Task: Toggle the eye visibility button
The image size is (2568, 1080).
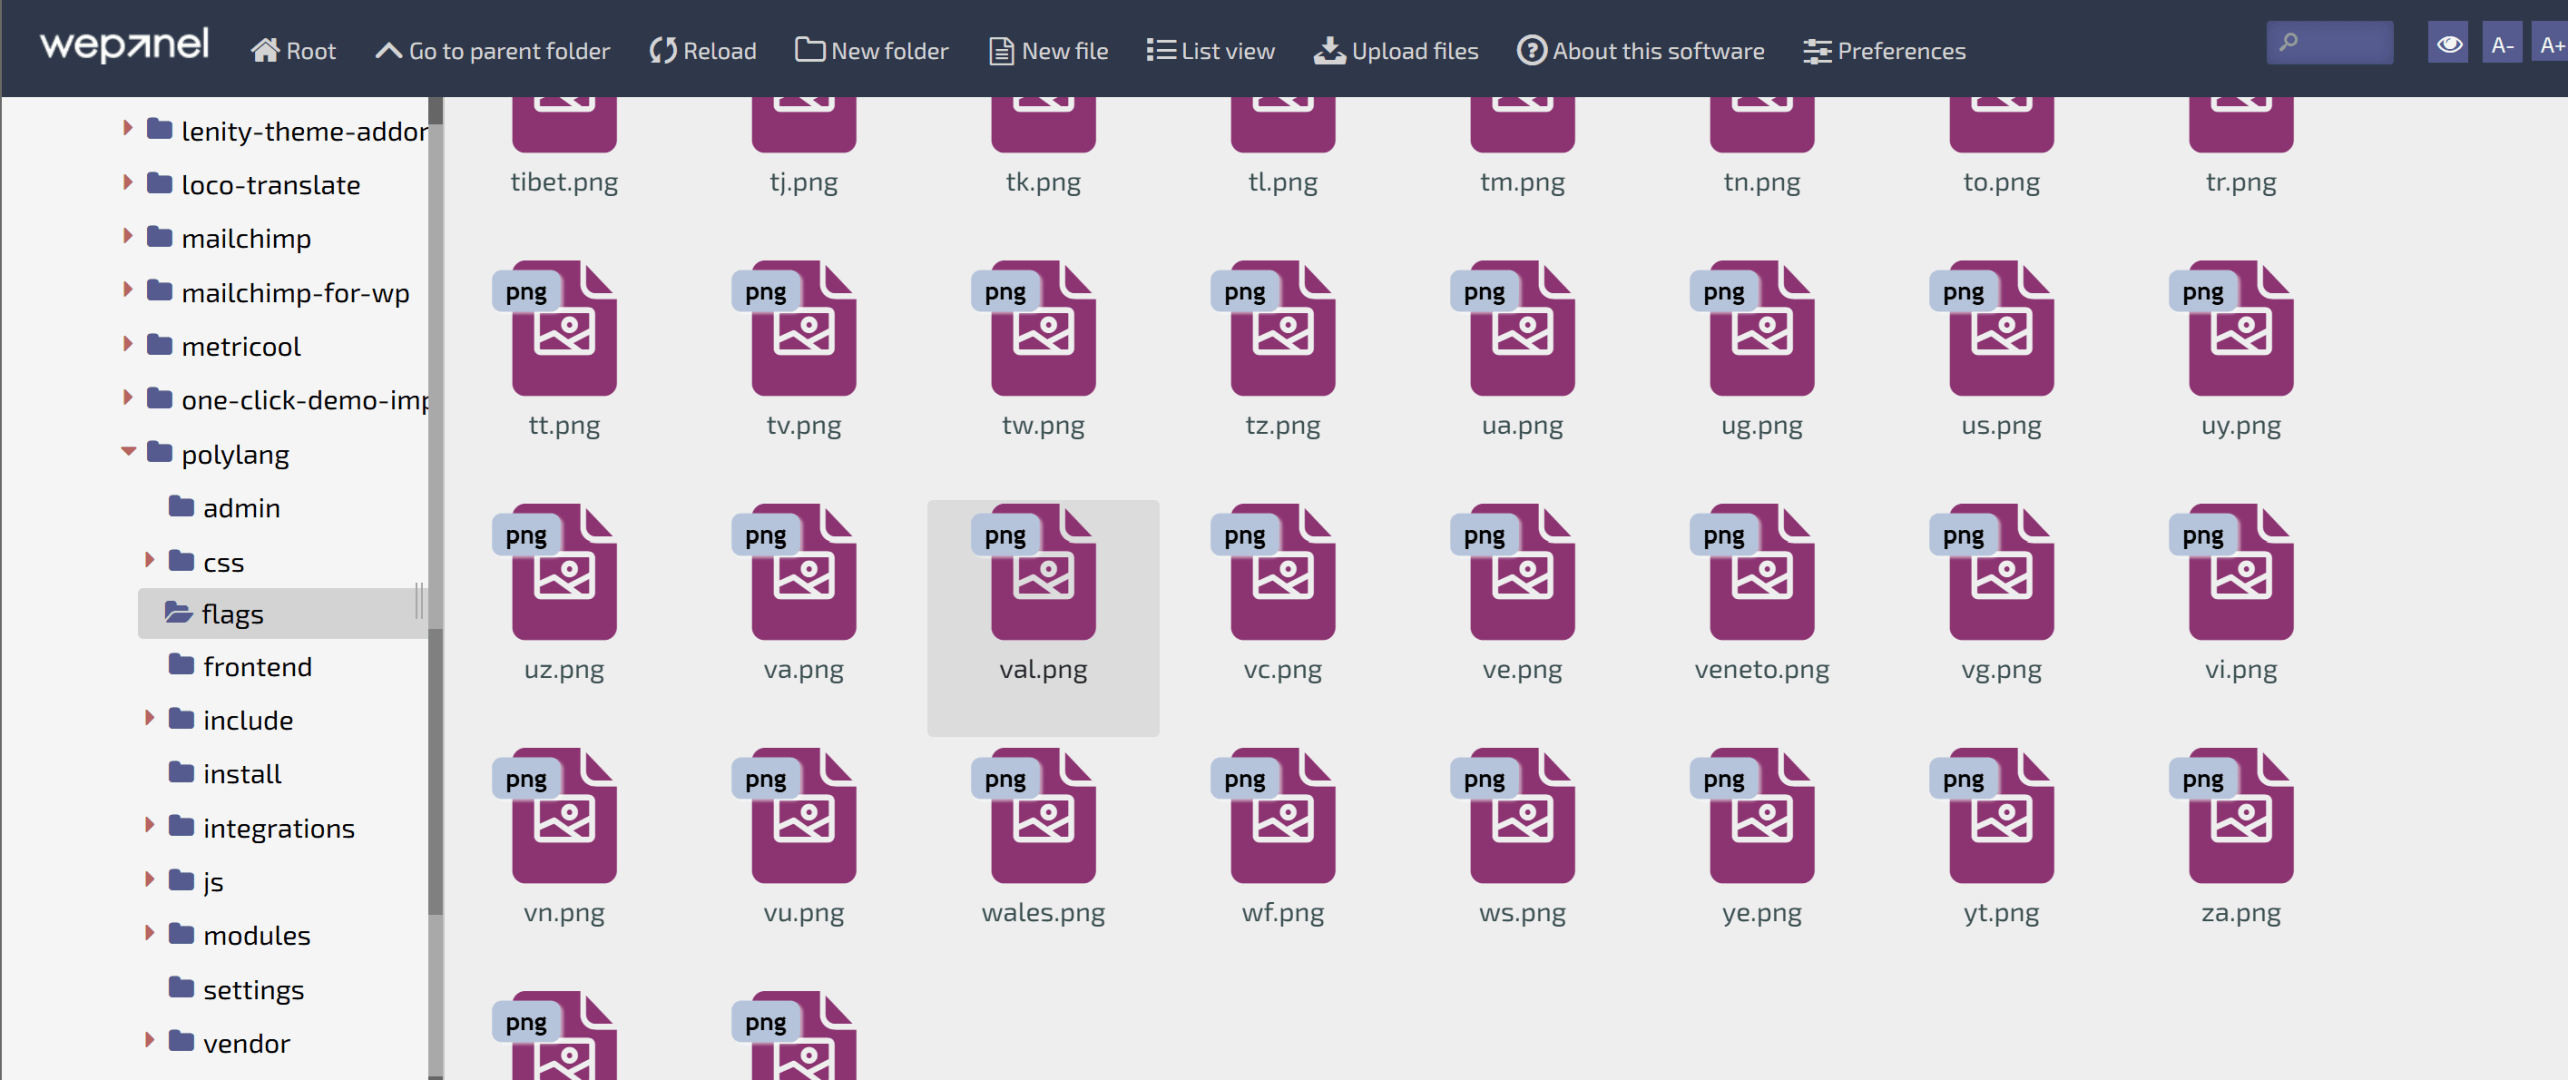Action: click(2448, 44)
